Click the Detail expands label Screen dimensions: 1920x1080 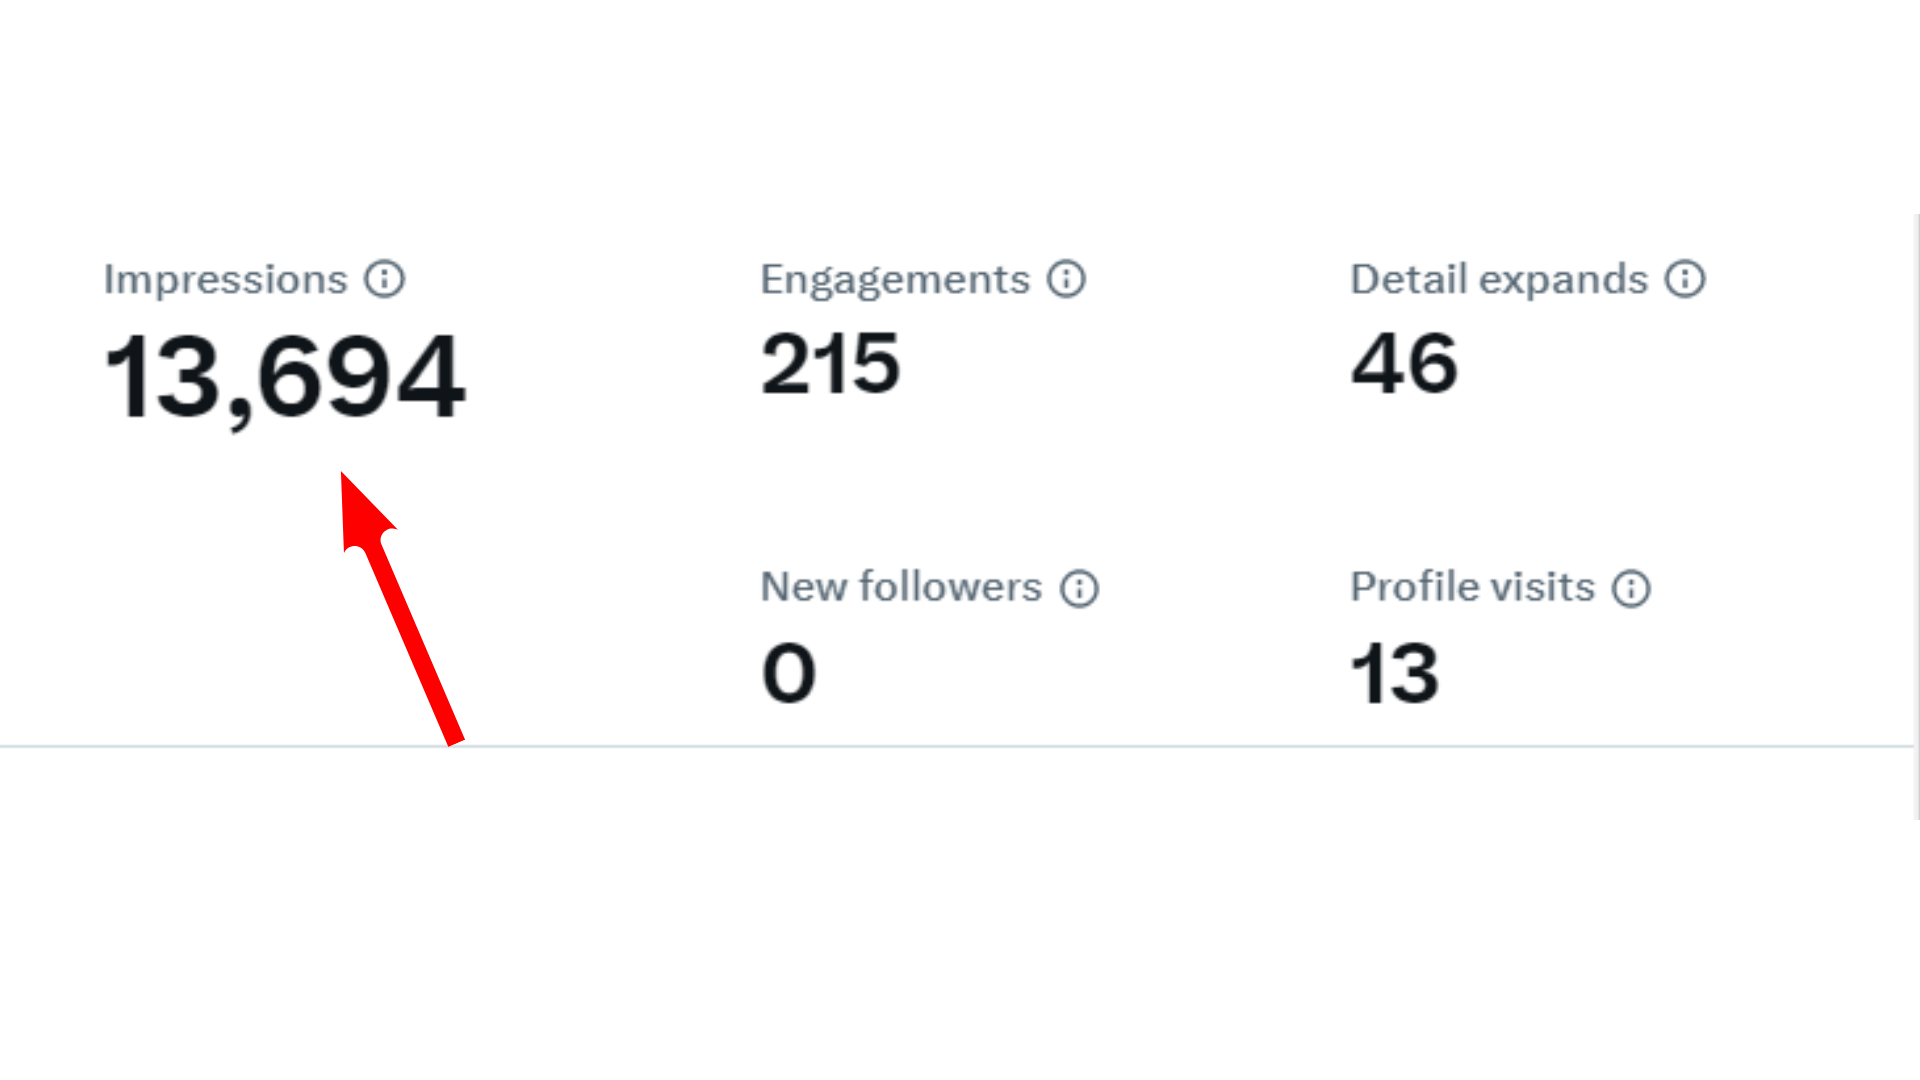click(x=1499, y=279)
